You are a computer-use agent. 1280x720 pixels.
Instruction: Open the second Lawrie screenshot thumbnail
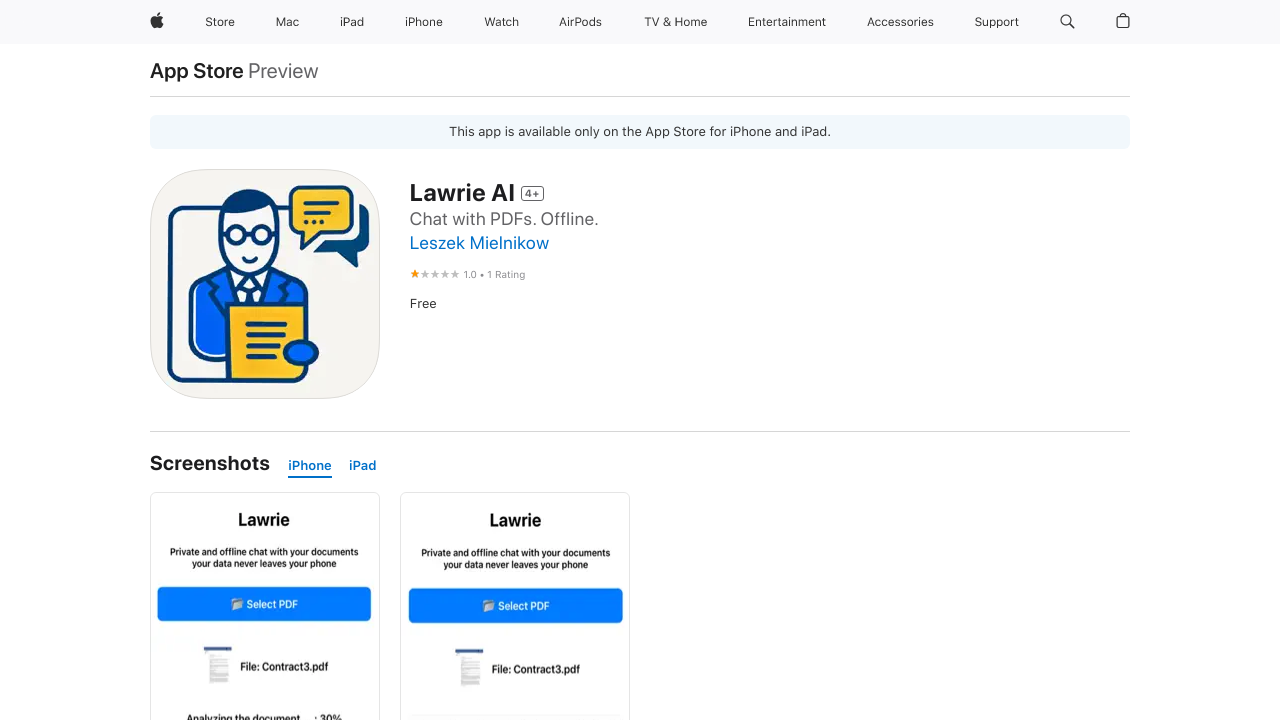[x=515, y=606]
